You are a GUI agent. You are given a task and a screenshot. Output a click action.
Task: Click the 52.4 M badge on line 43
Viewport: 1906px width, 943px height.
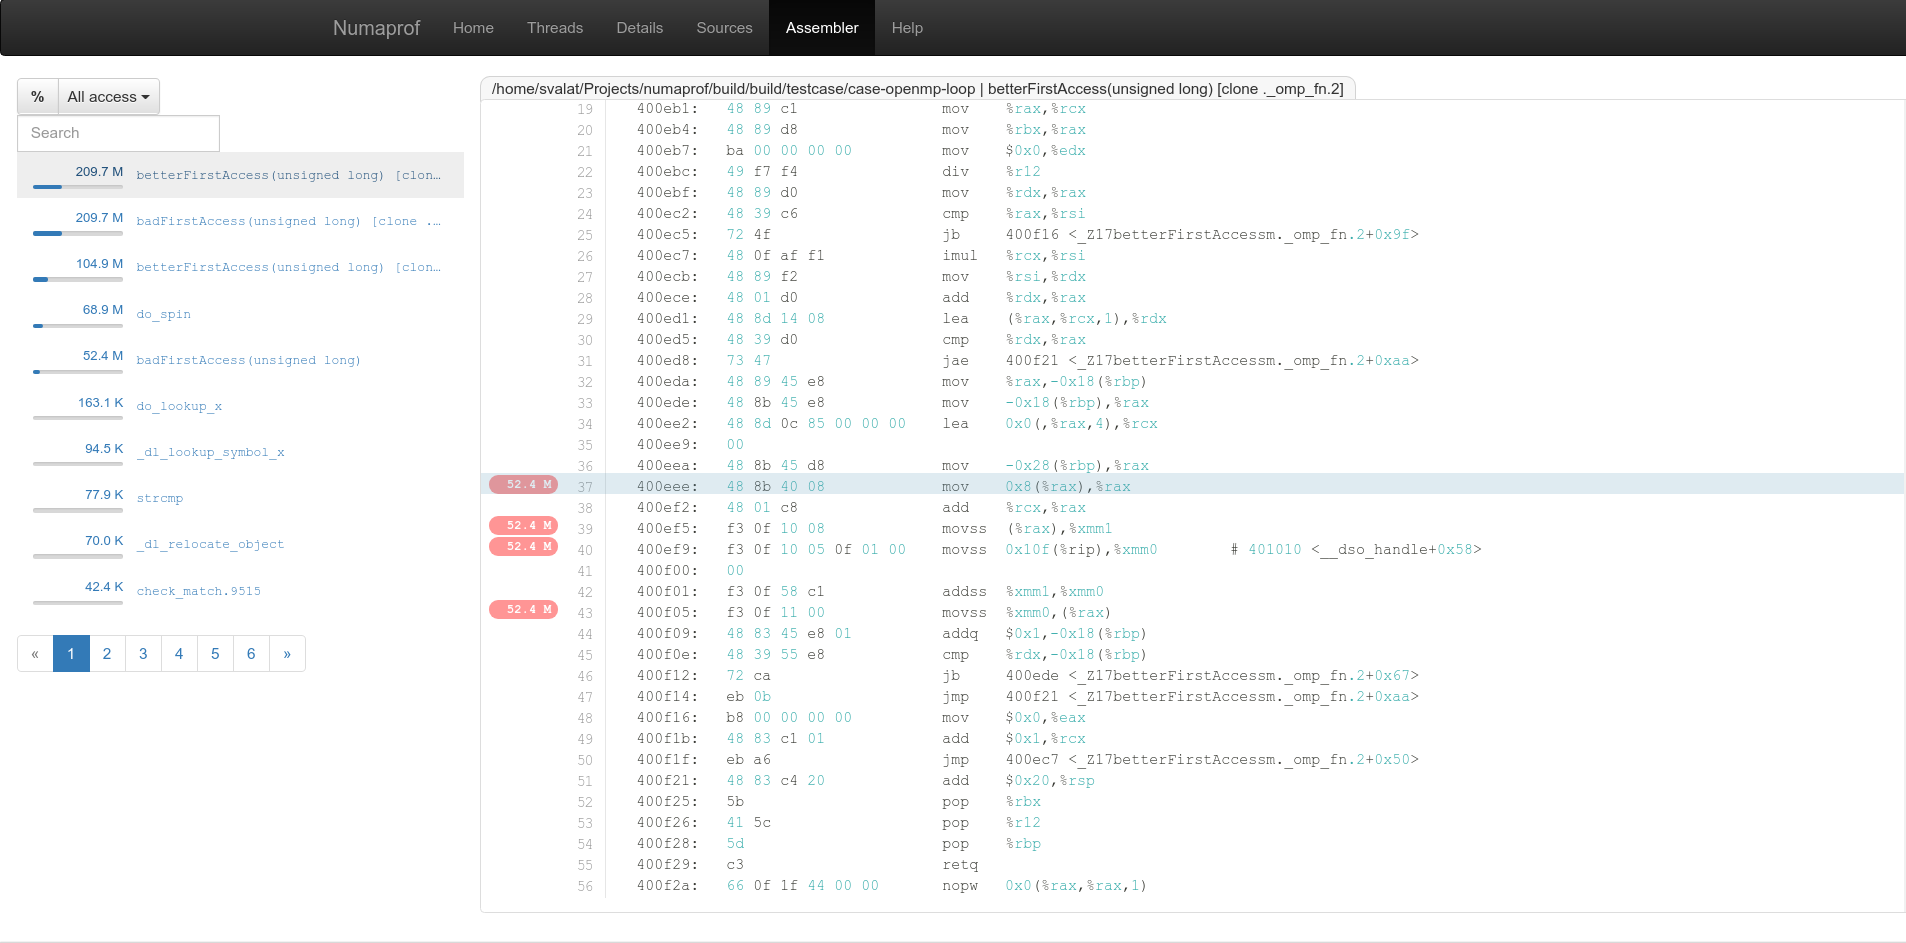coord(523,610)
